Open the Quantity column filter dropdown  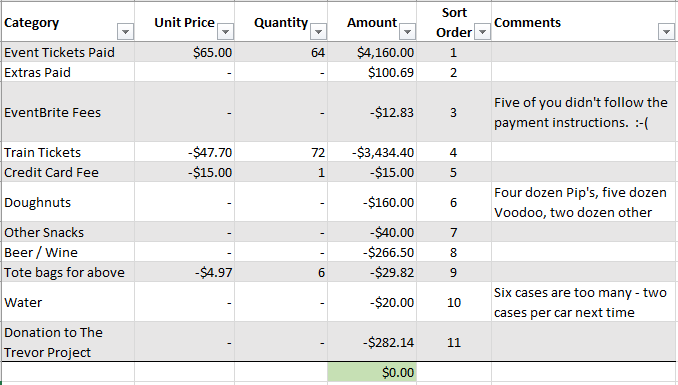(x=318, y=32)
